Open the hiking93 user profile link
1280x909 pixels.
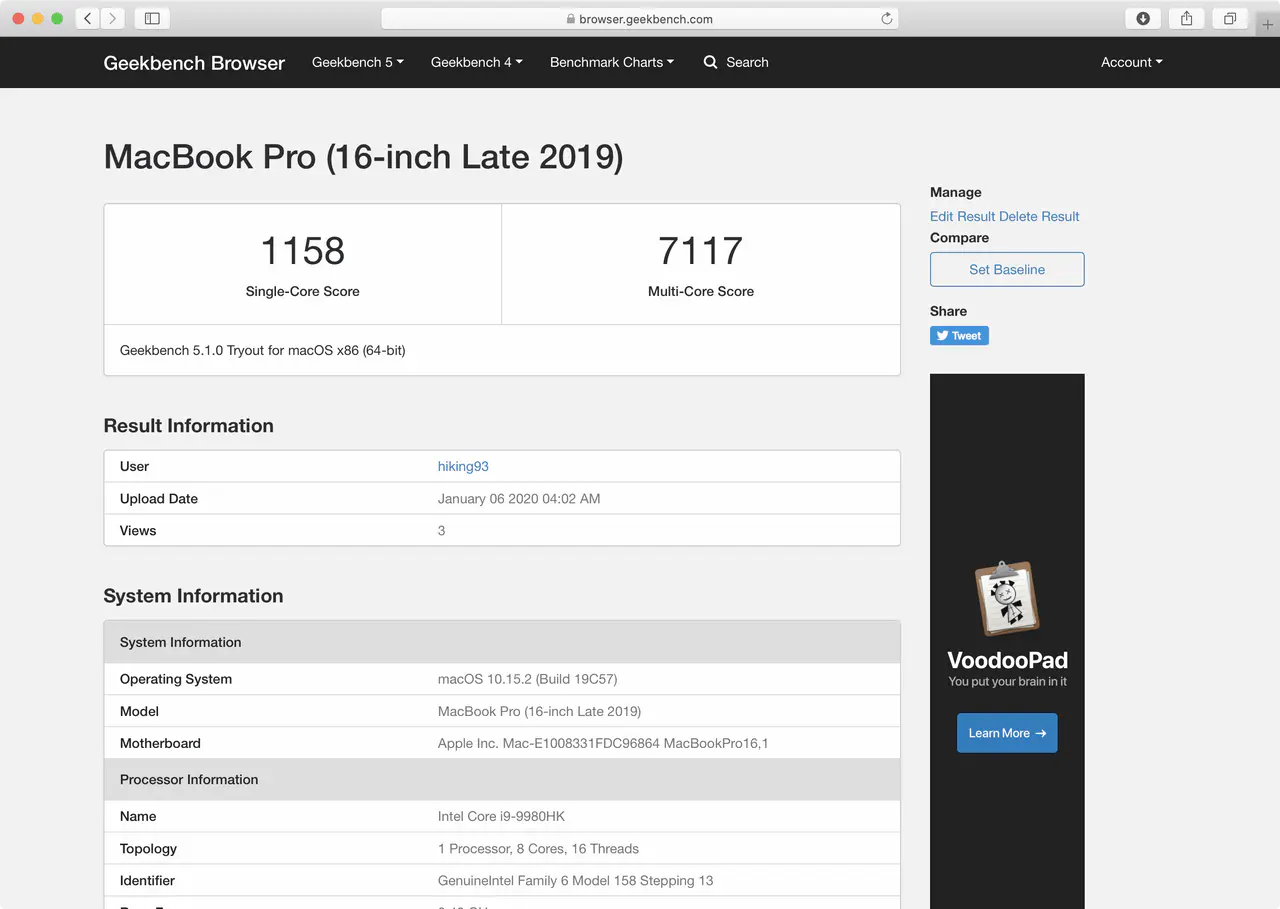click(x=463, y=466)
